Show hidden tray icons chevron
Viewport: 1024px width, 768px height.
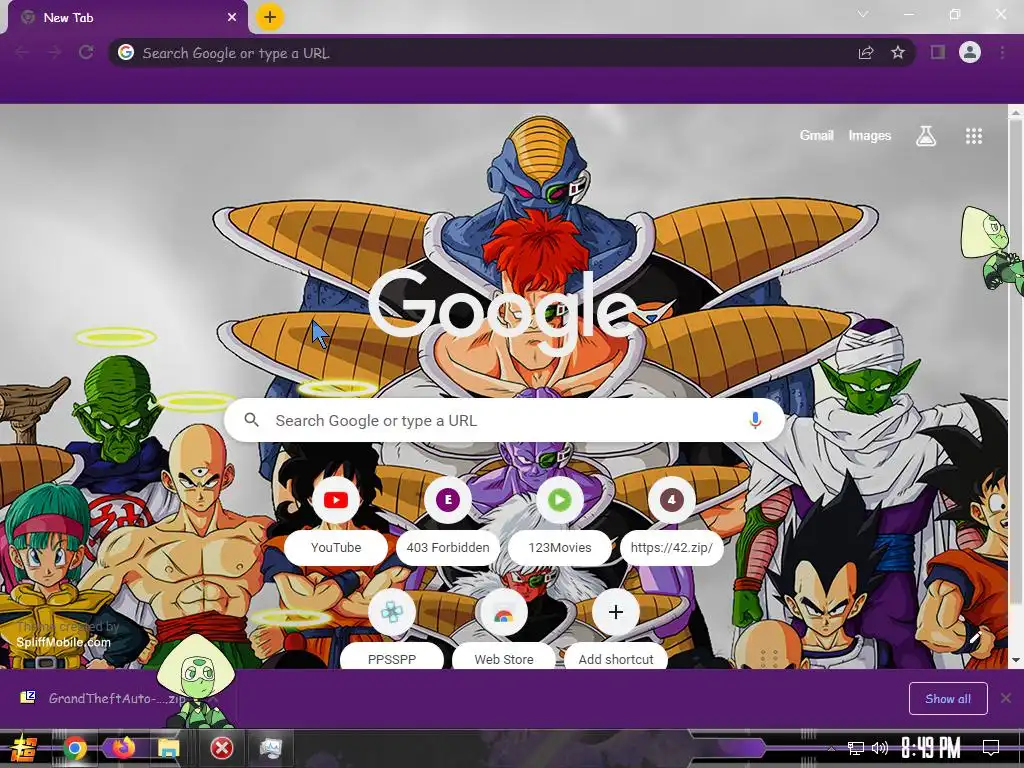pyautogui.click(x=831, y=748)
